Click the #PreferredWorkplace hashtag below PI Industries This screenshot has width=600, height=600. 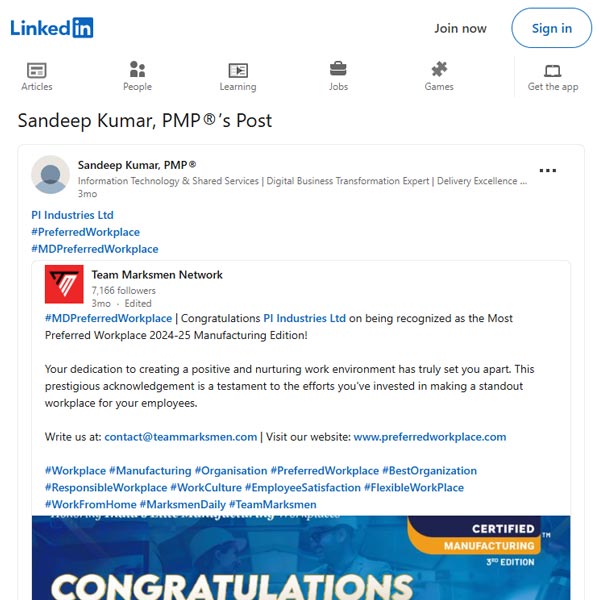coord(85,232)
